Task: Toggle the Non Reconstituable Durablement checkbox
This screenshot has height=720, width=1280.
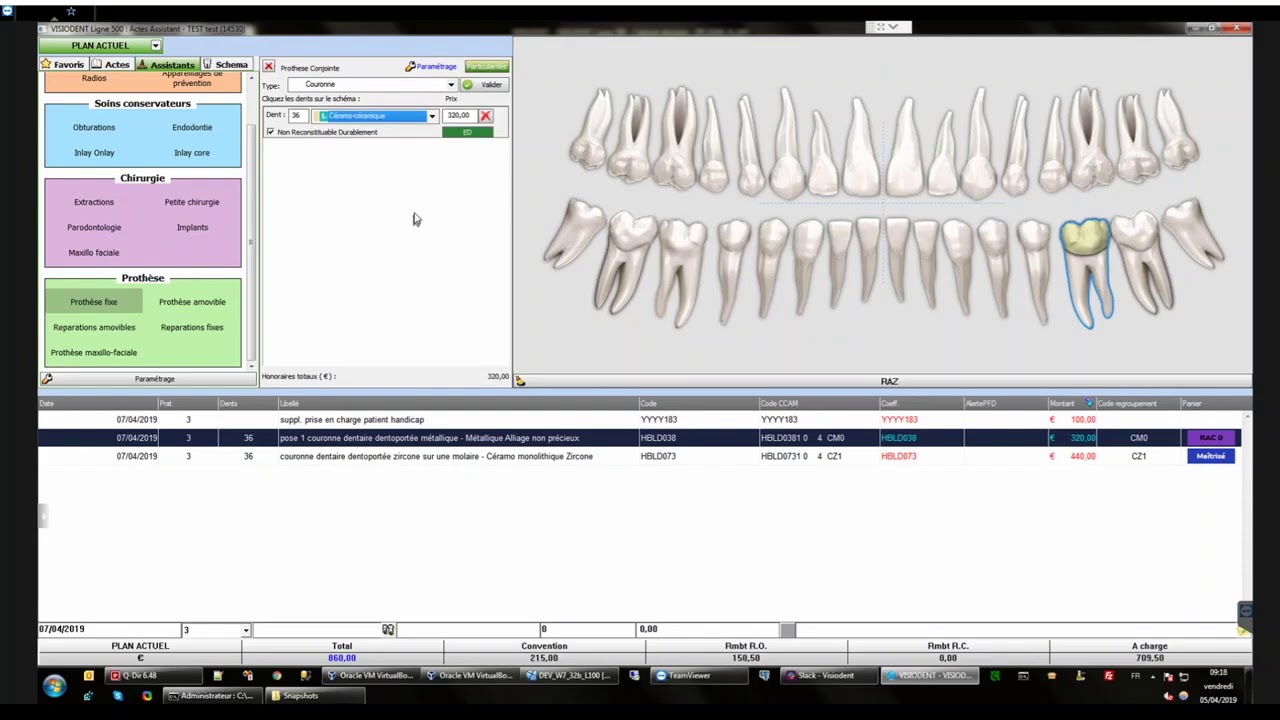Action: tap(270, 132)
